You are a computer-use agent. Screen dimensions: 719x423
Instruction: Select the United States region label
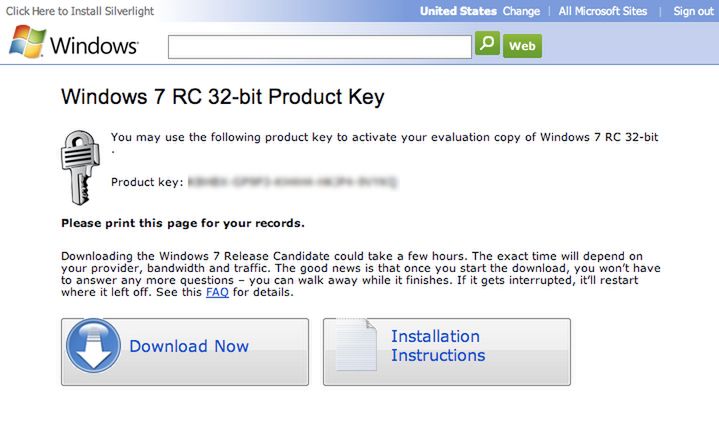tap(458, 11)
